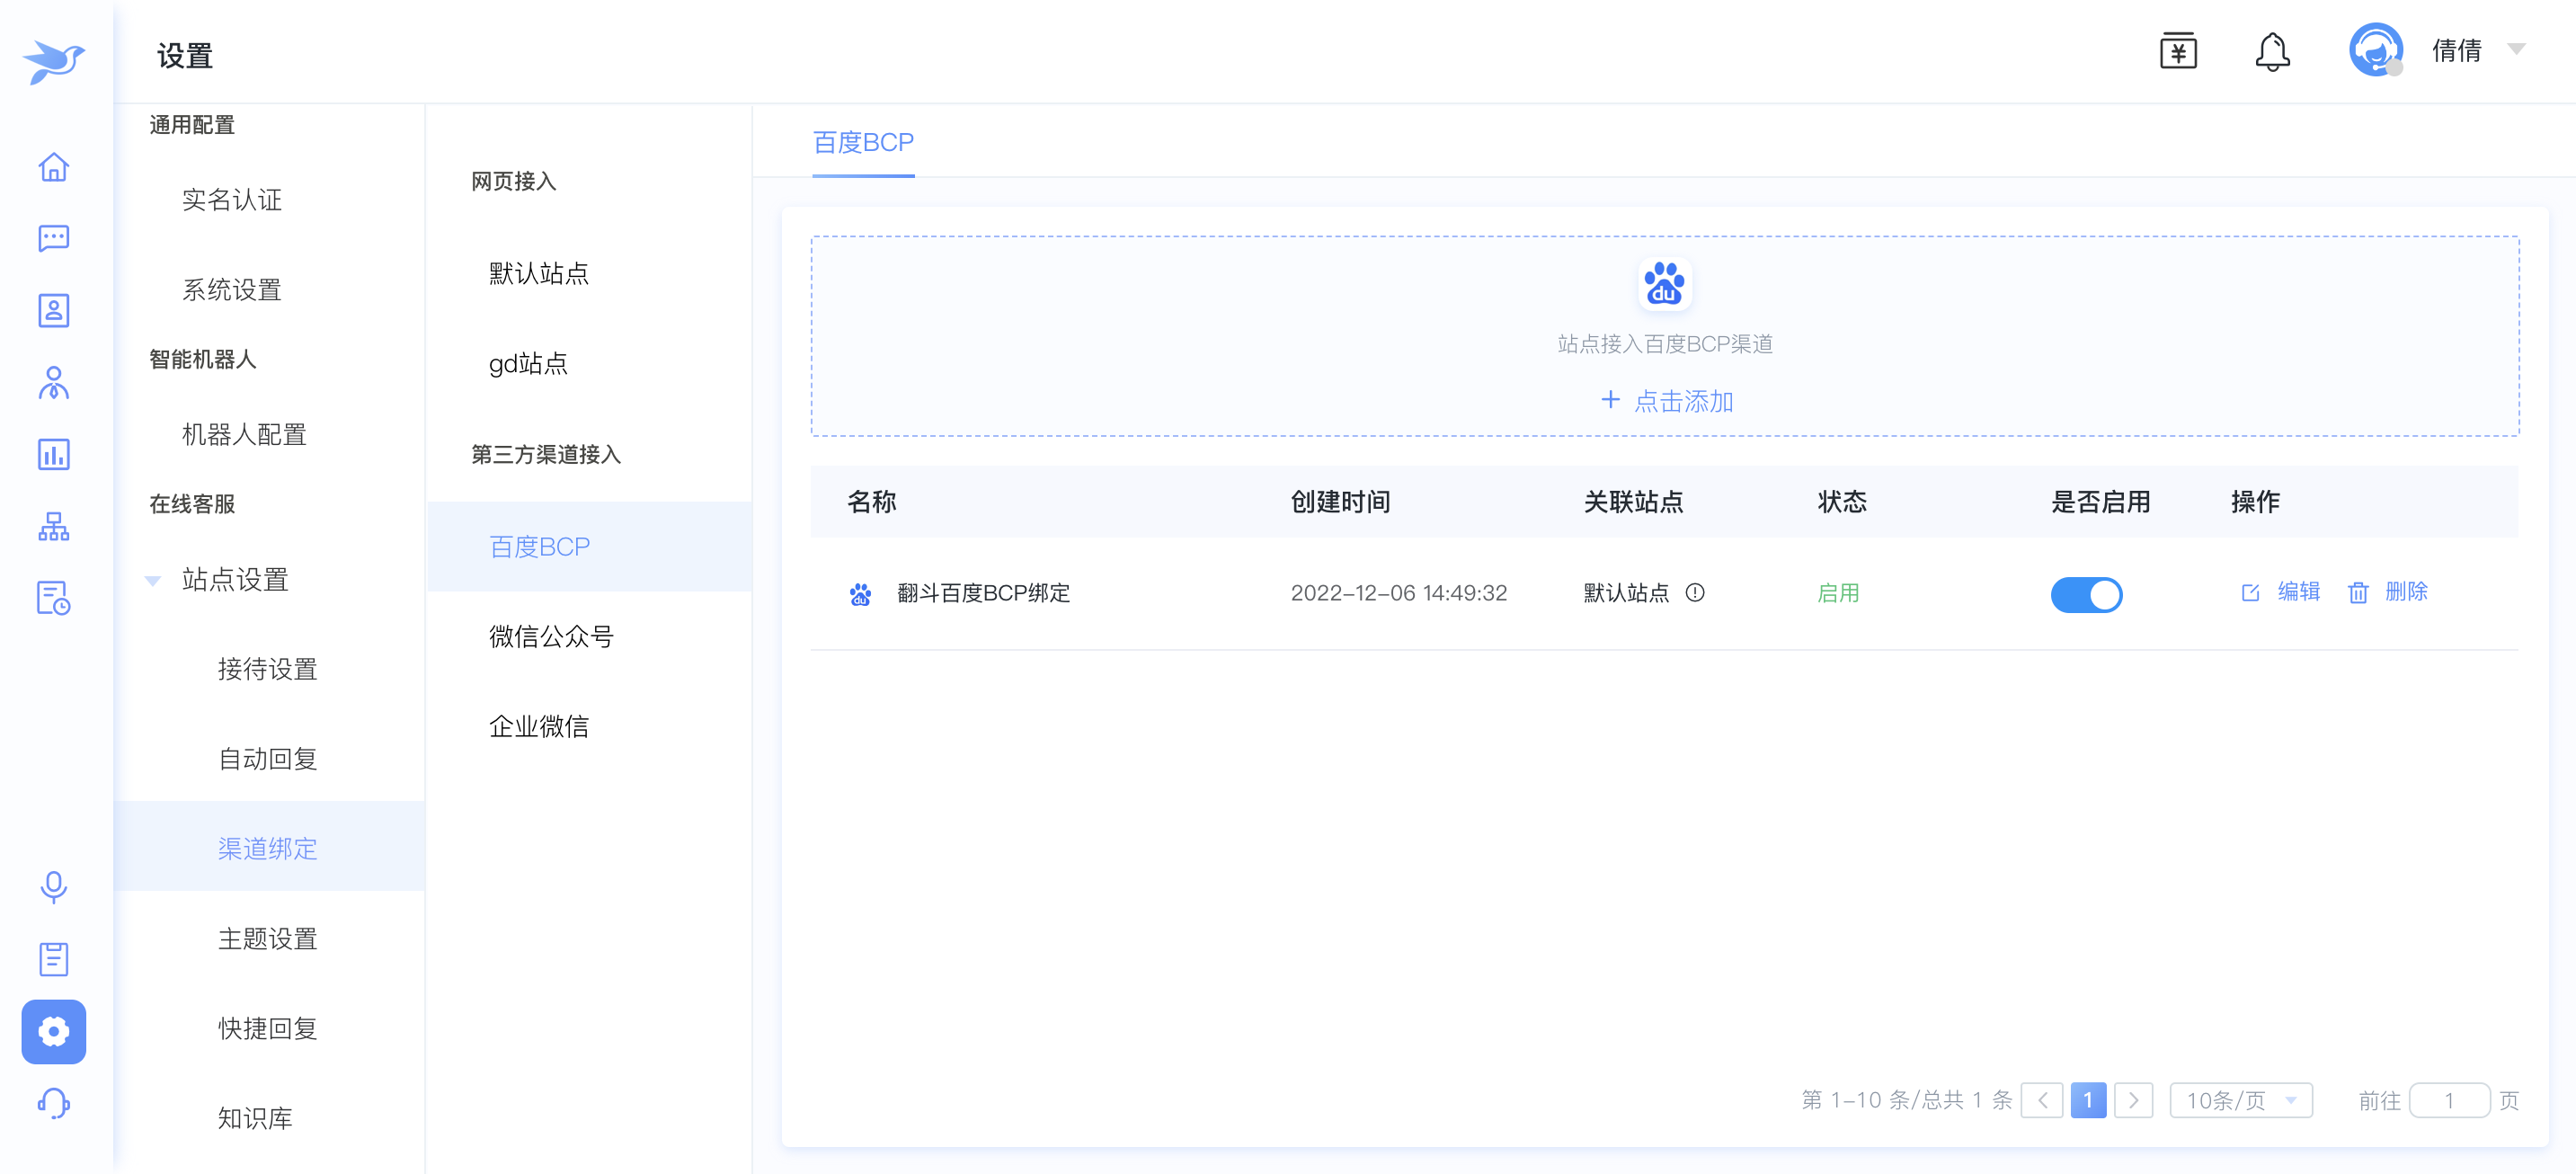The height and width of the screenshot is (1174, 2576).
Task: Click the microphone sidebar icon
Action: point(53,886)
